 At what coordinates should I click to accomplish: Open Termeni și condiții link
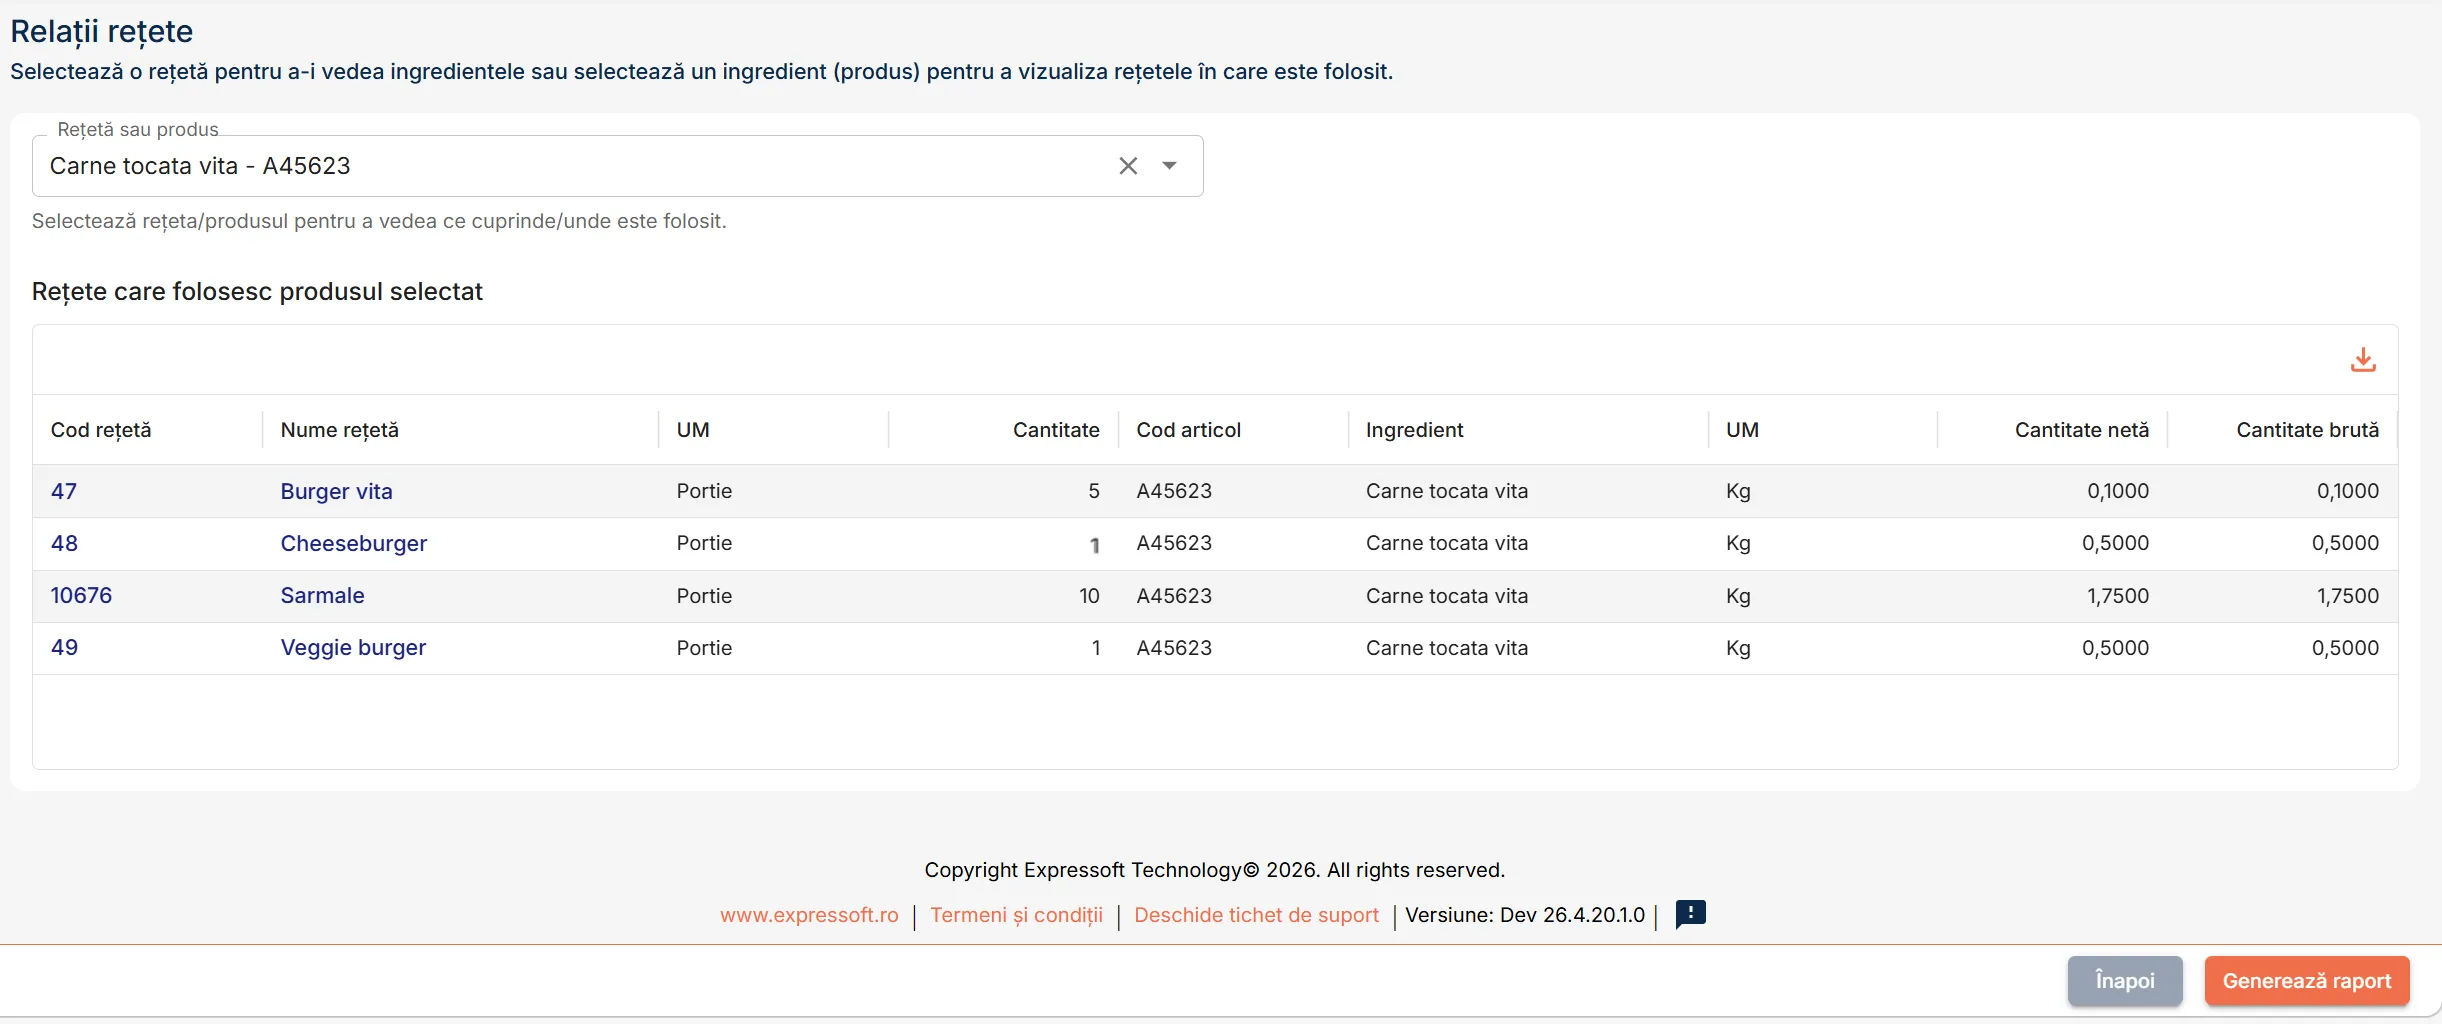1016,915
